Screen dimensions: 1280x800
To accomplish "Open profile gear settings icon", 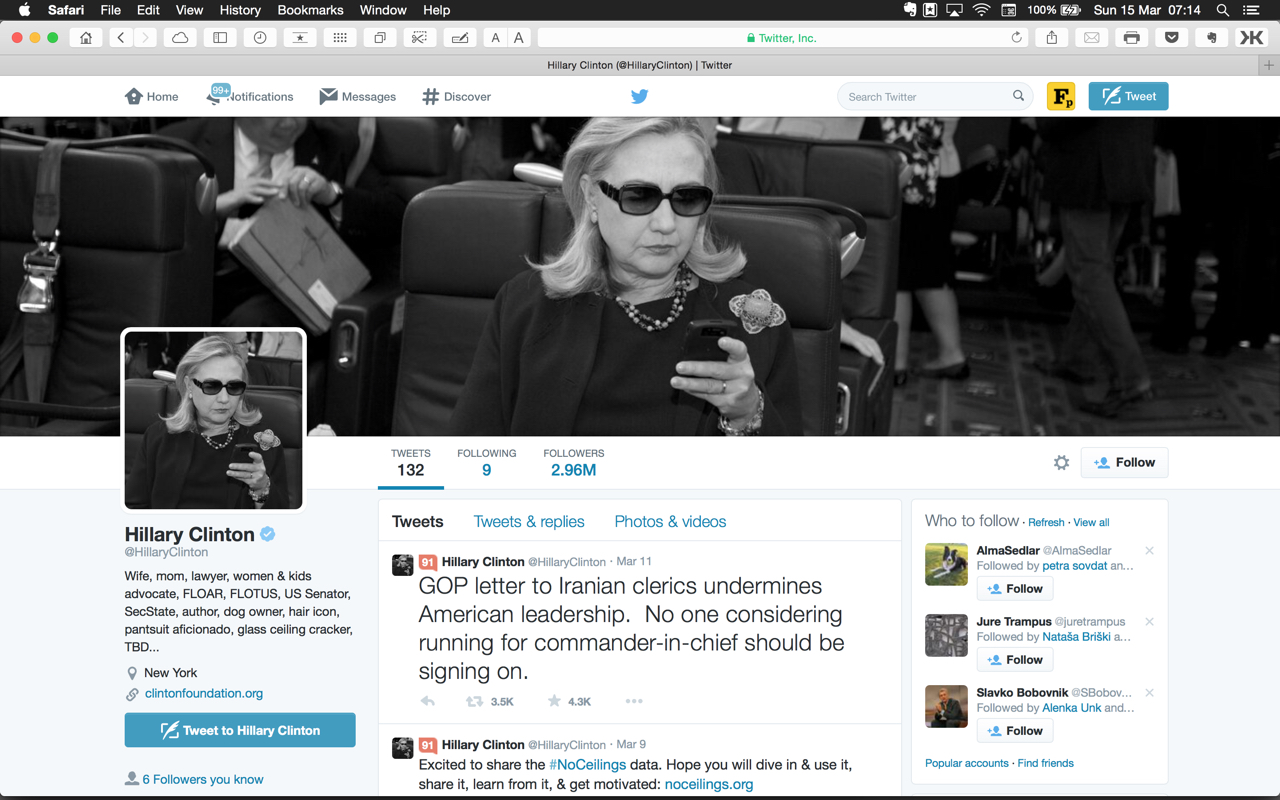I will point(1061,462).
